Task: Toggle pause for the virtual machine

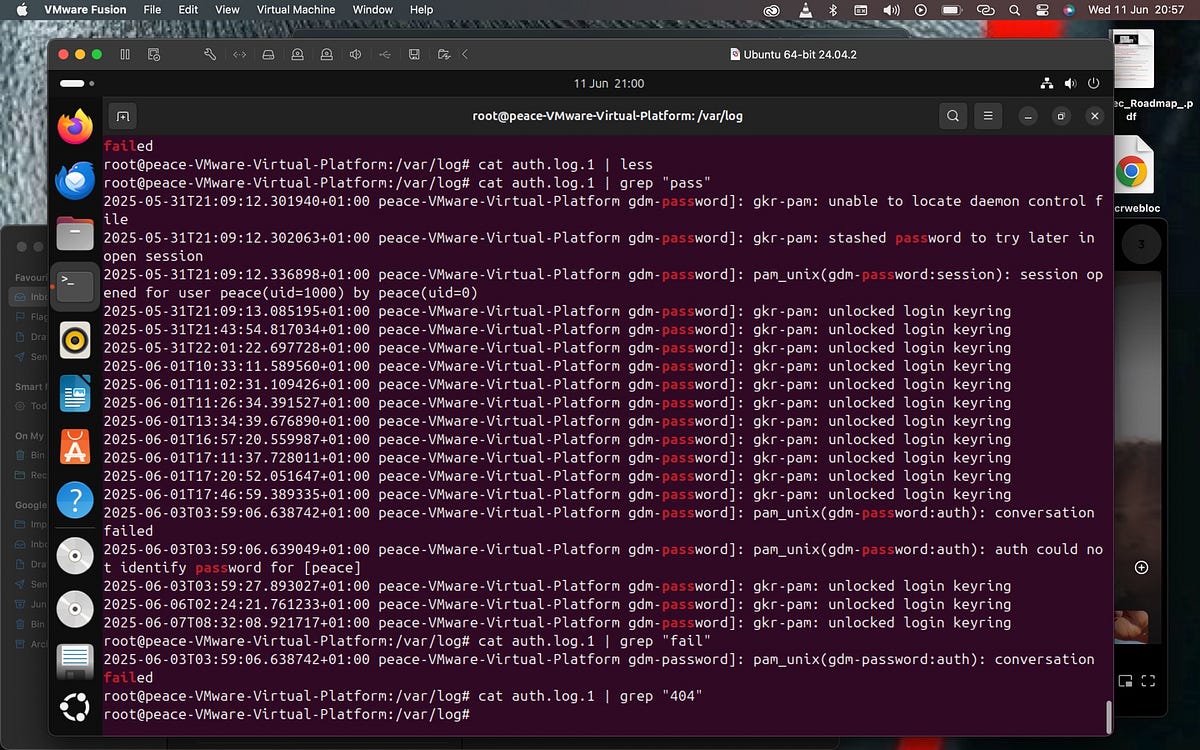Action: (x=125, y=55)
